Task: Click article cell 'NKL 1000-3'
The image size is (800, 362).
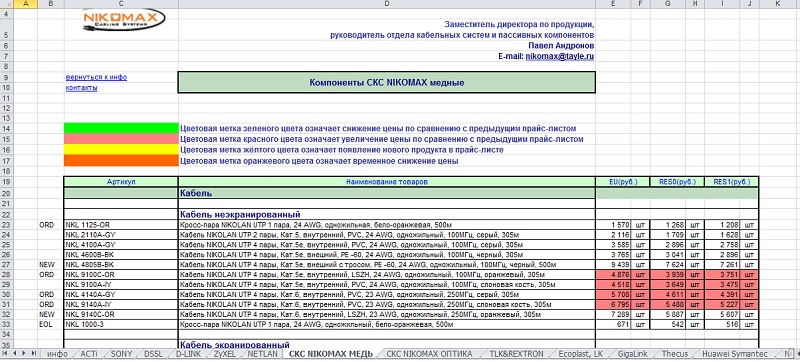Action: pos(121,324)
